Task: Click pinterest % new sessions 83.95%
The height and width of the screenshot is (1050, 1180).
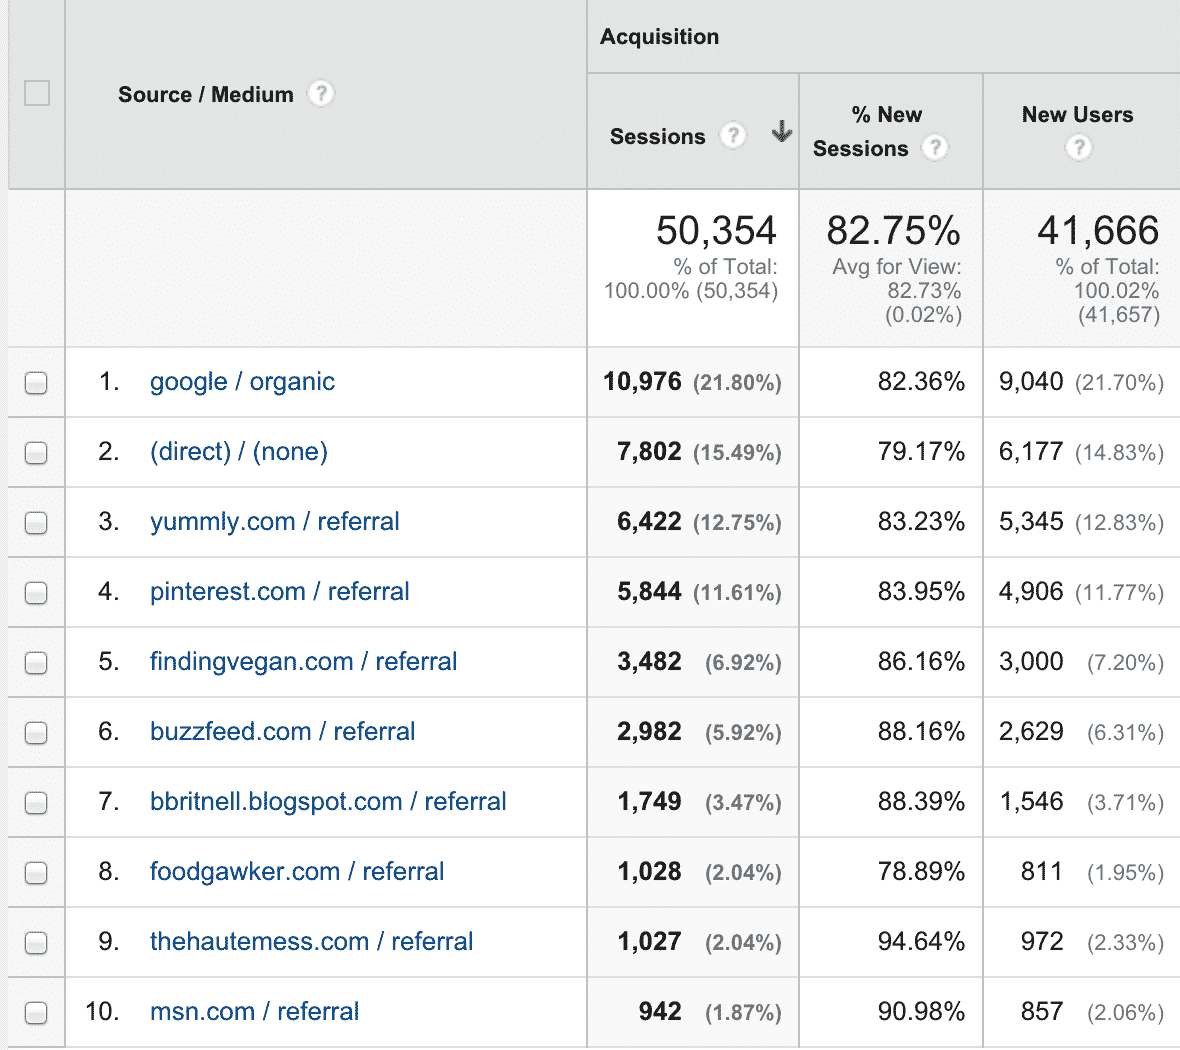Action: tap(921, 592)
